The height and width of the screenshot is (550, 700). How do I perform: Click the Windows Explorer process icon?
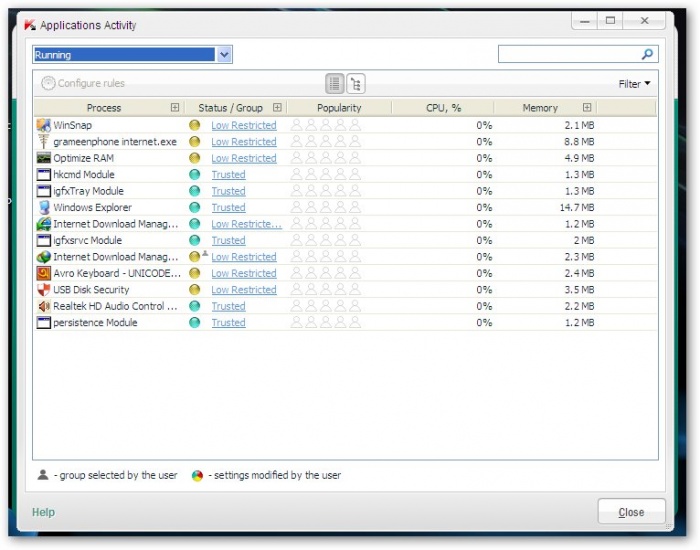[43, 208]
